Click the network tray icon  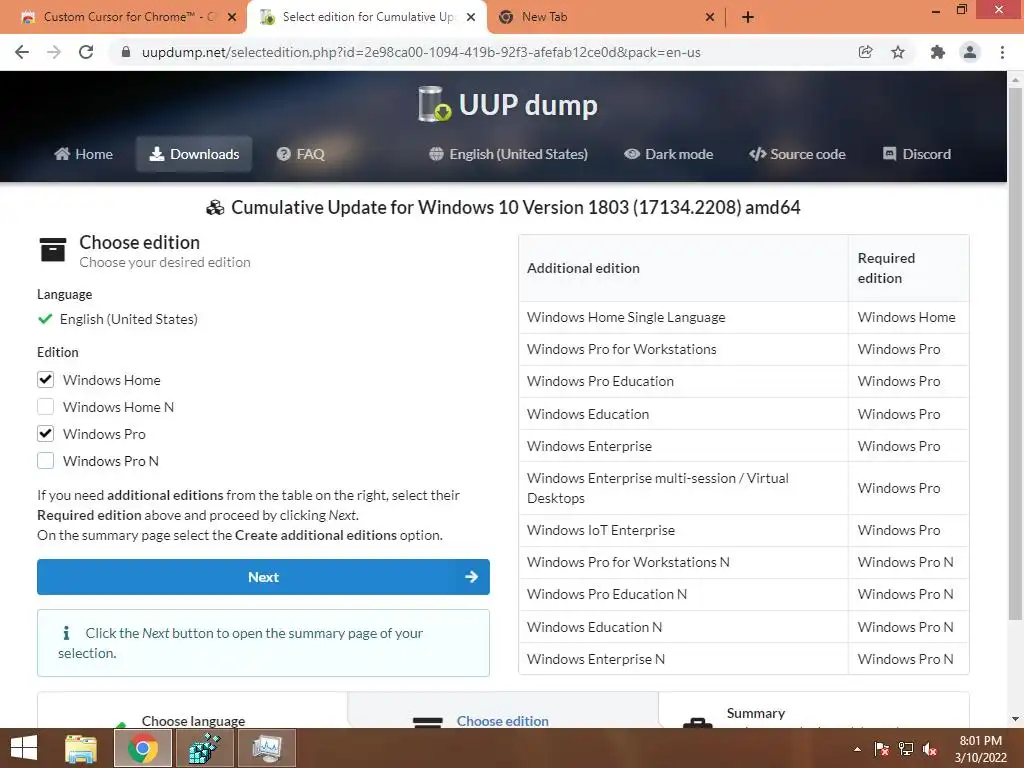(906, 749)
